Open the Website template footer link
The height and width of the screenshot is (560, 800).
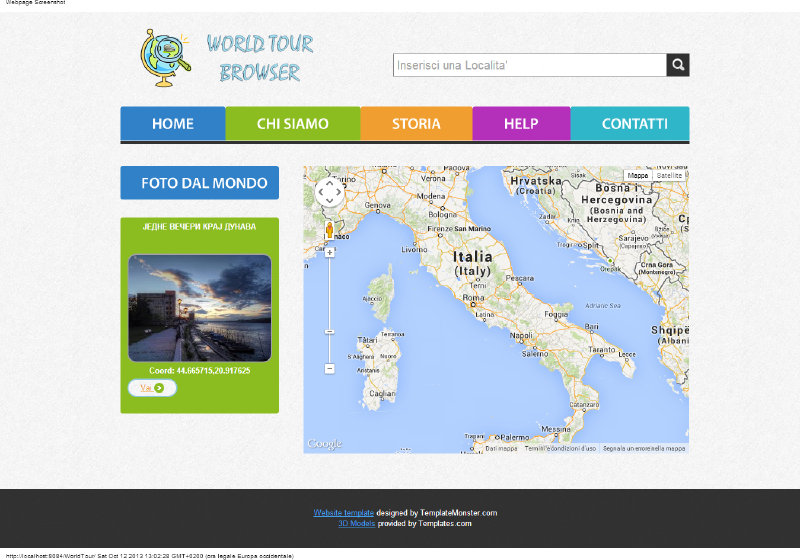pyautogui.click(x=343, y=513)
